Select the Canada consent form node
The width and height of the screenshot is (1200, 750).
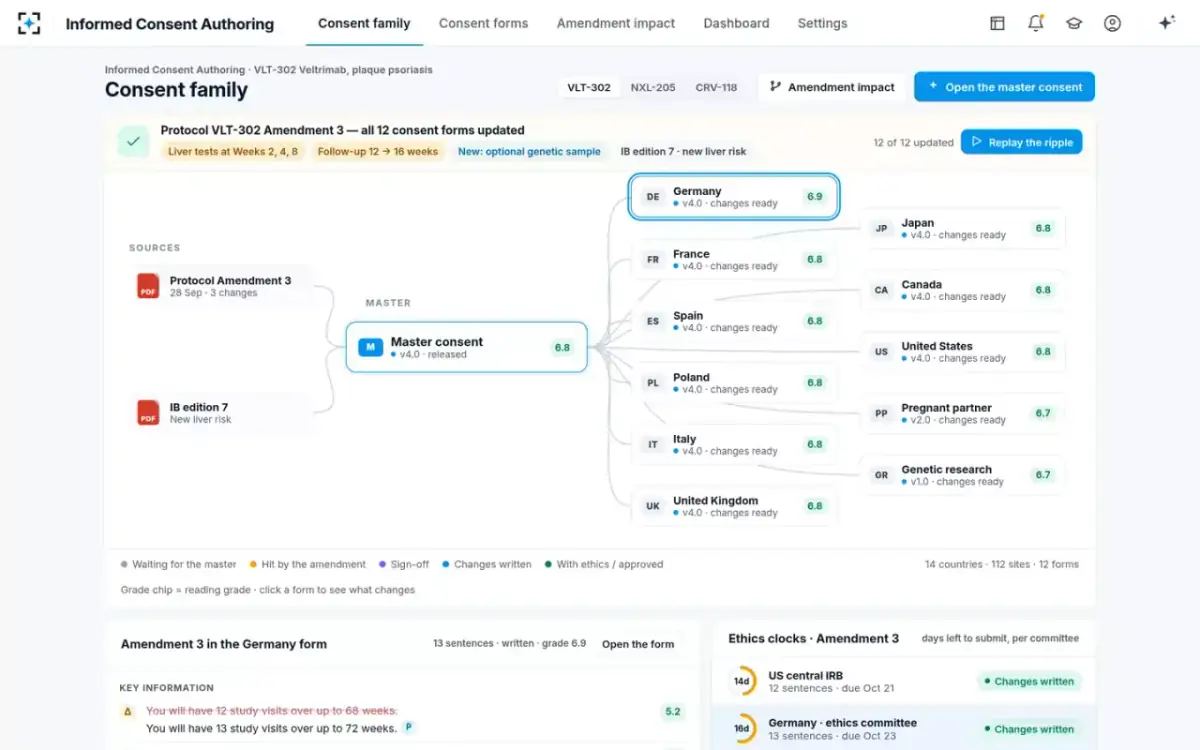click(963, 290)
